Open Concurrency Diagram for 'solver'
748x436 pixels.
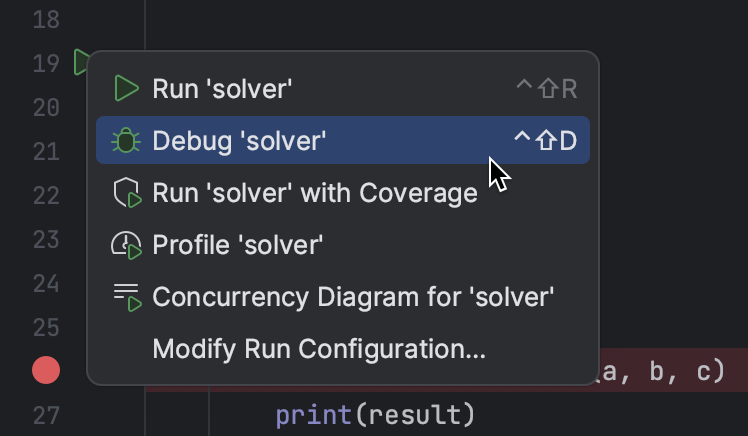point(353,297)
